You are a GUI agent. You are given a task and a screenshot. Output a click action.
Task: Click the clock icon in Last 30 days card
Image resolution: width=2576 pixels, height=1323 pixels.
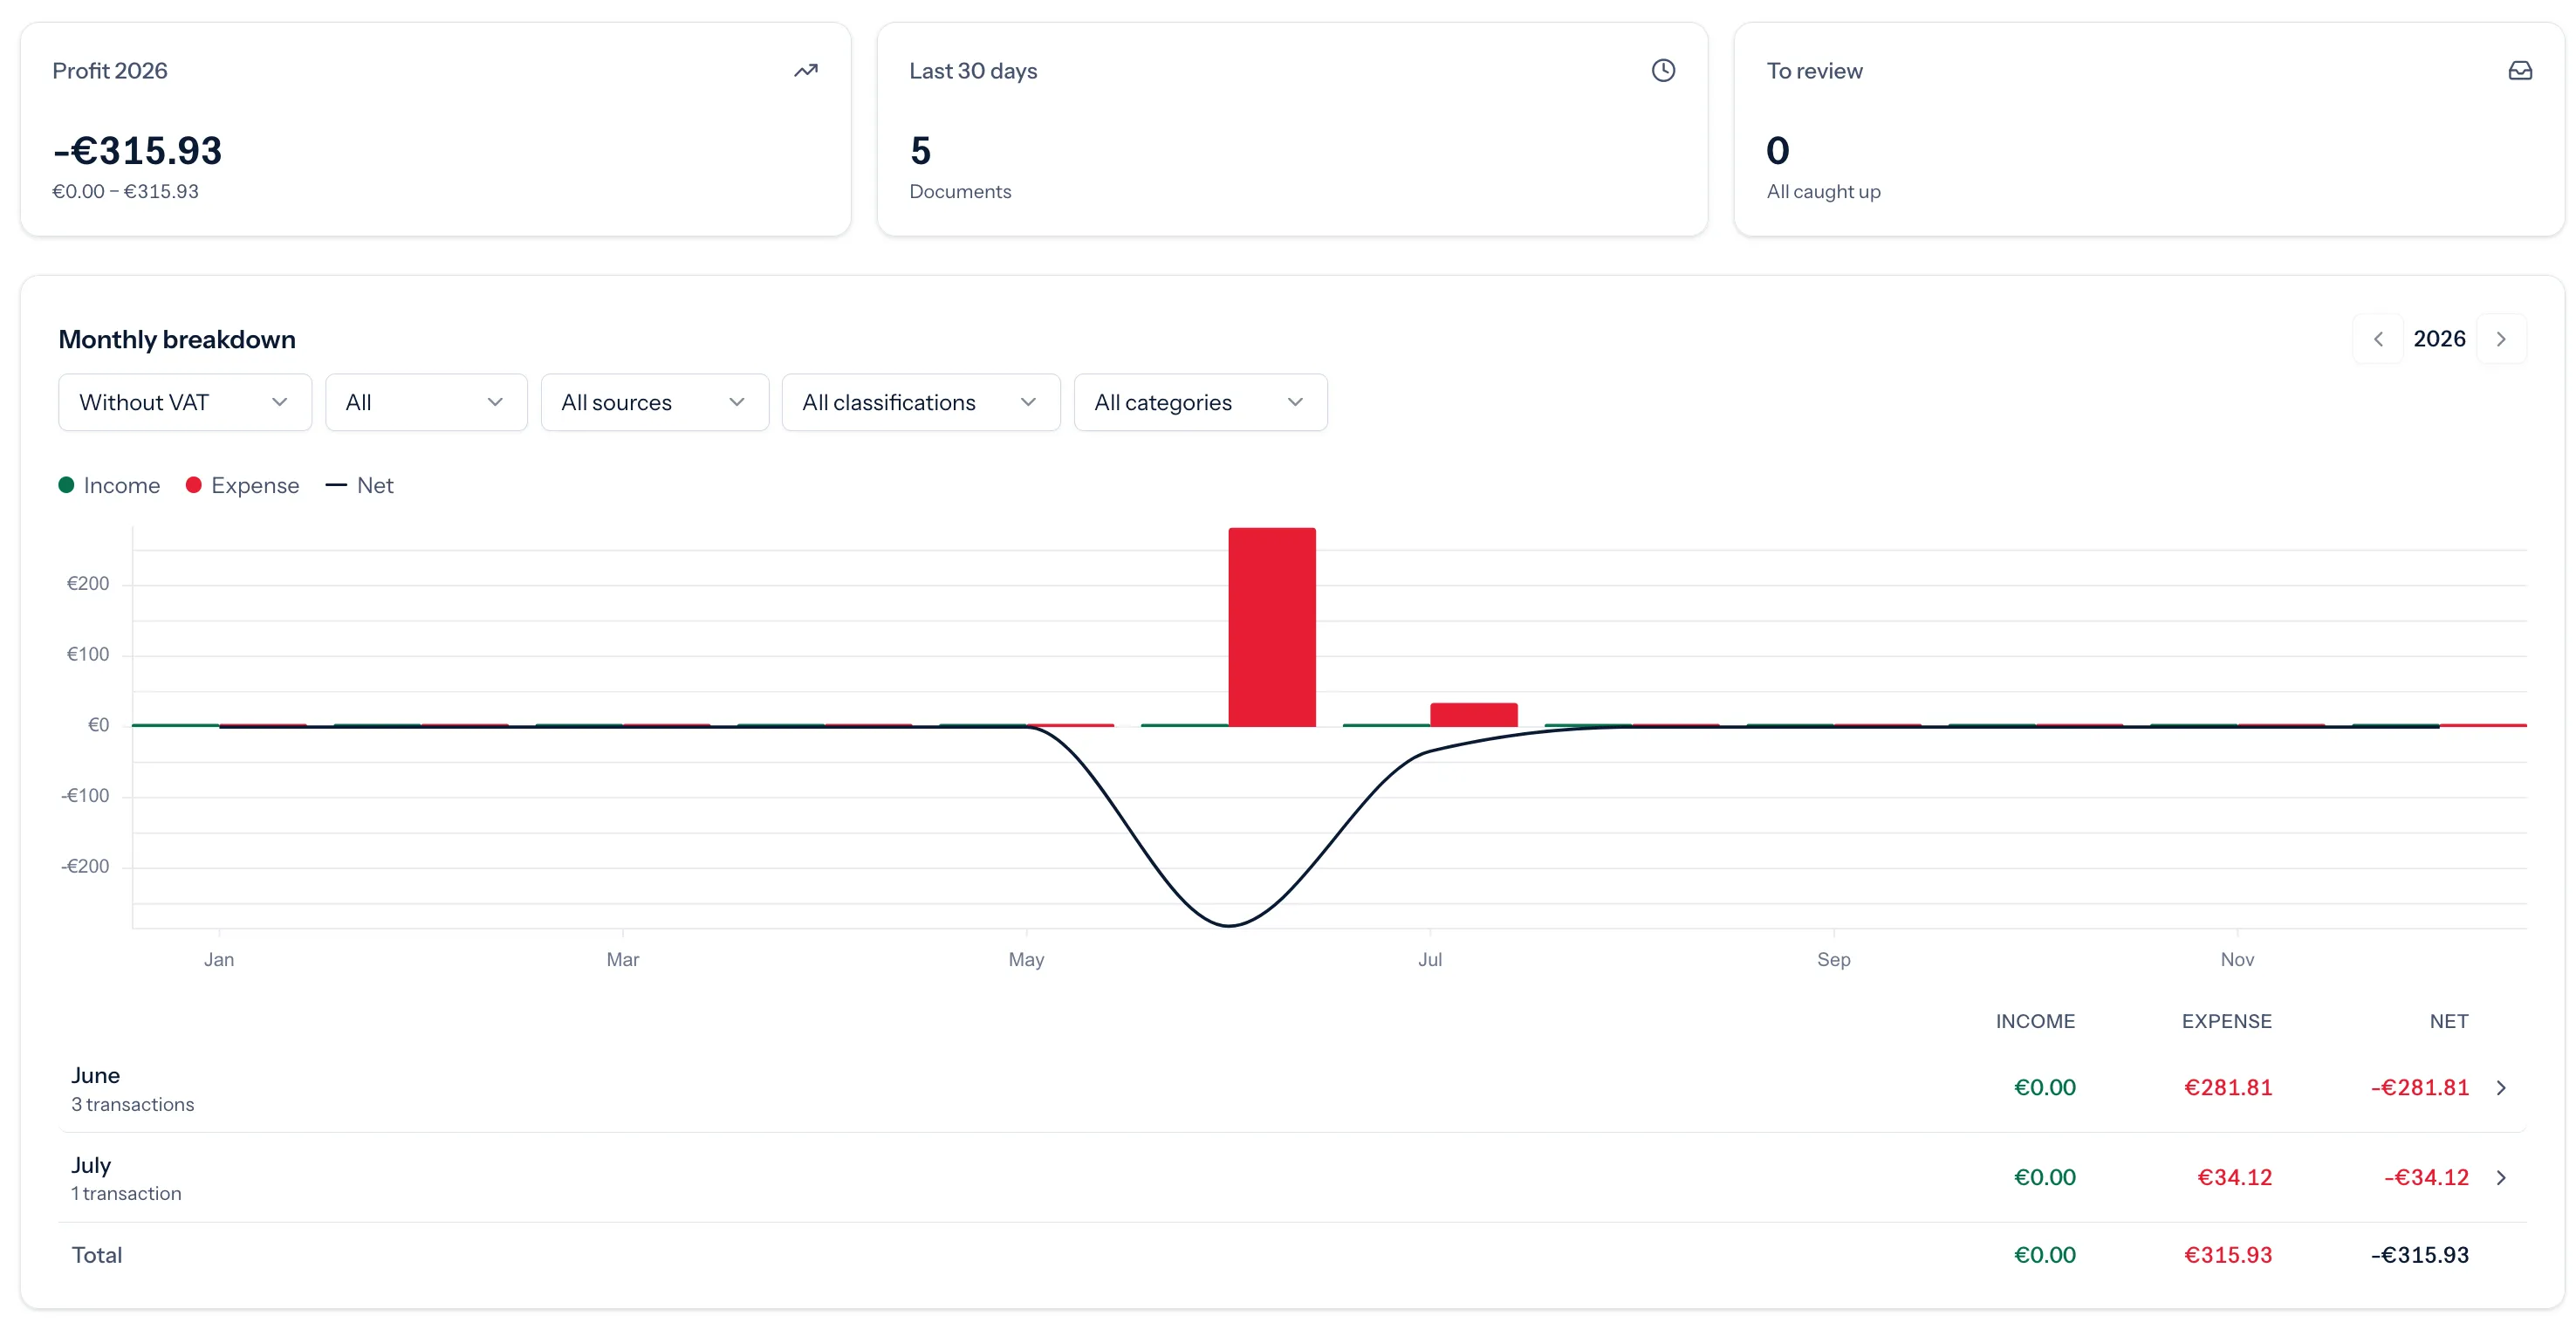pyautogui.click(x=1662, y=71)
